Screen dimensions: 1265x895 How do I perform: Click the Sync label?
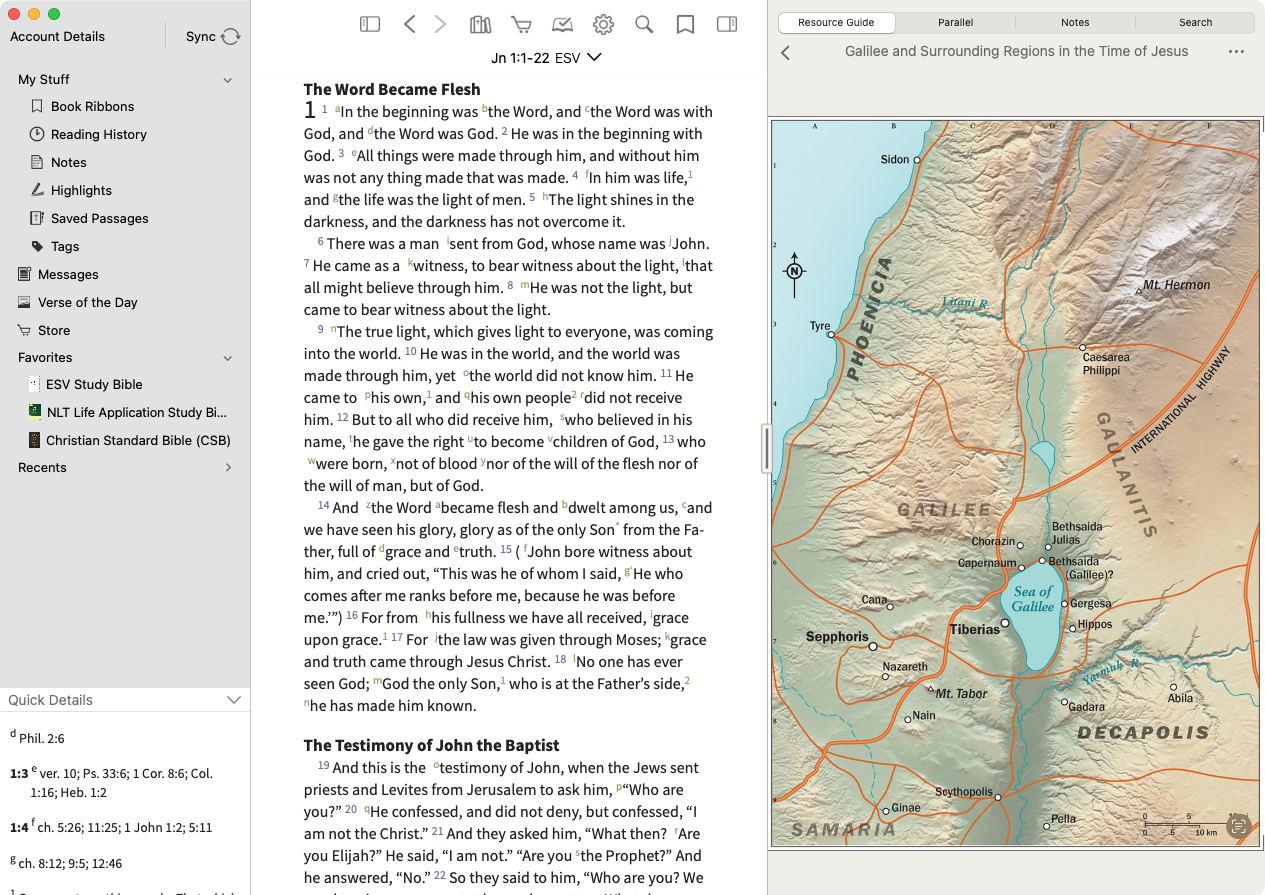(x=201, y=37)
